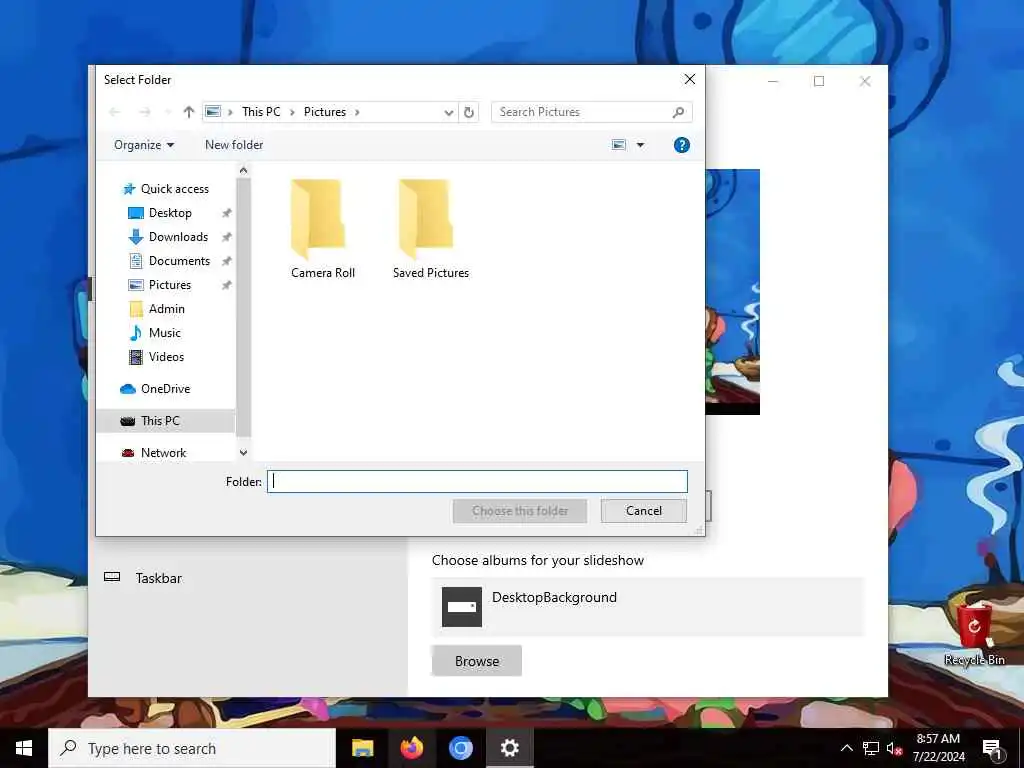Click the Taskbar icon in Settings sidebar

(x=112, y=577)
